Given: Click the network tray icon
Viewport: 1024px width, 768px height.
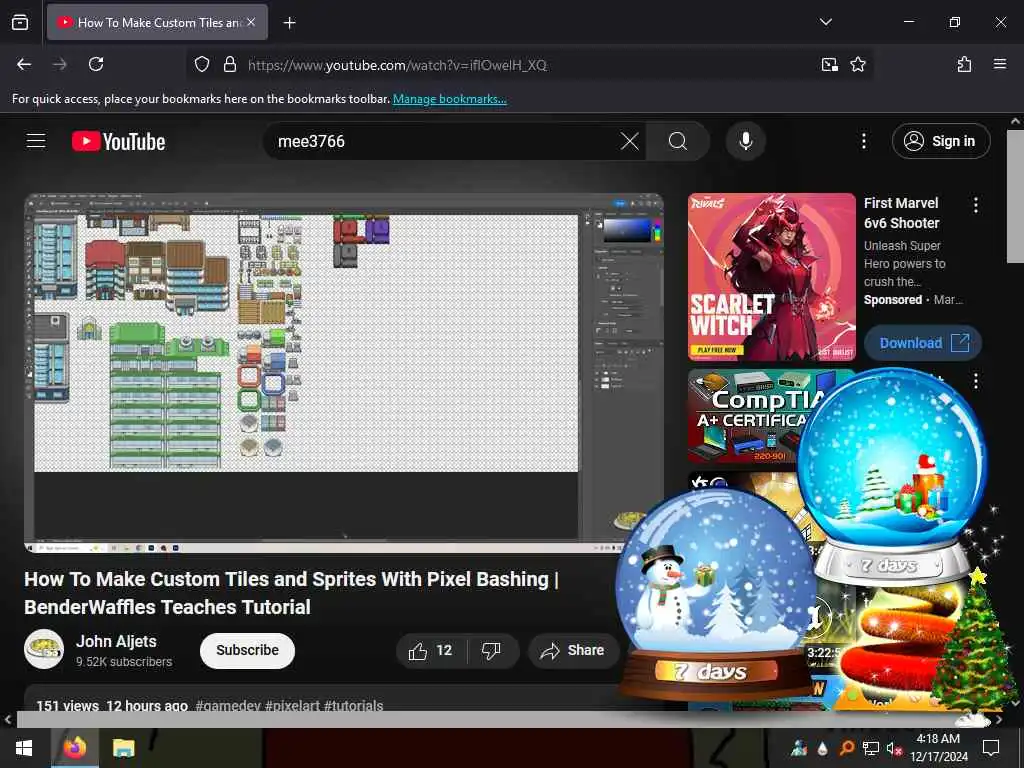Looking at the screenshot, I should pyautogui.click(x=870, y=748).
